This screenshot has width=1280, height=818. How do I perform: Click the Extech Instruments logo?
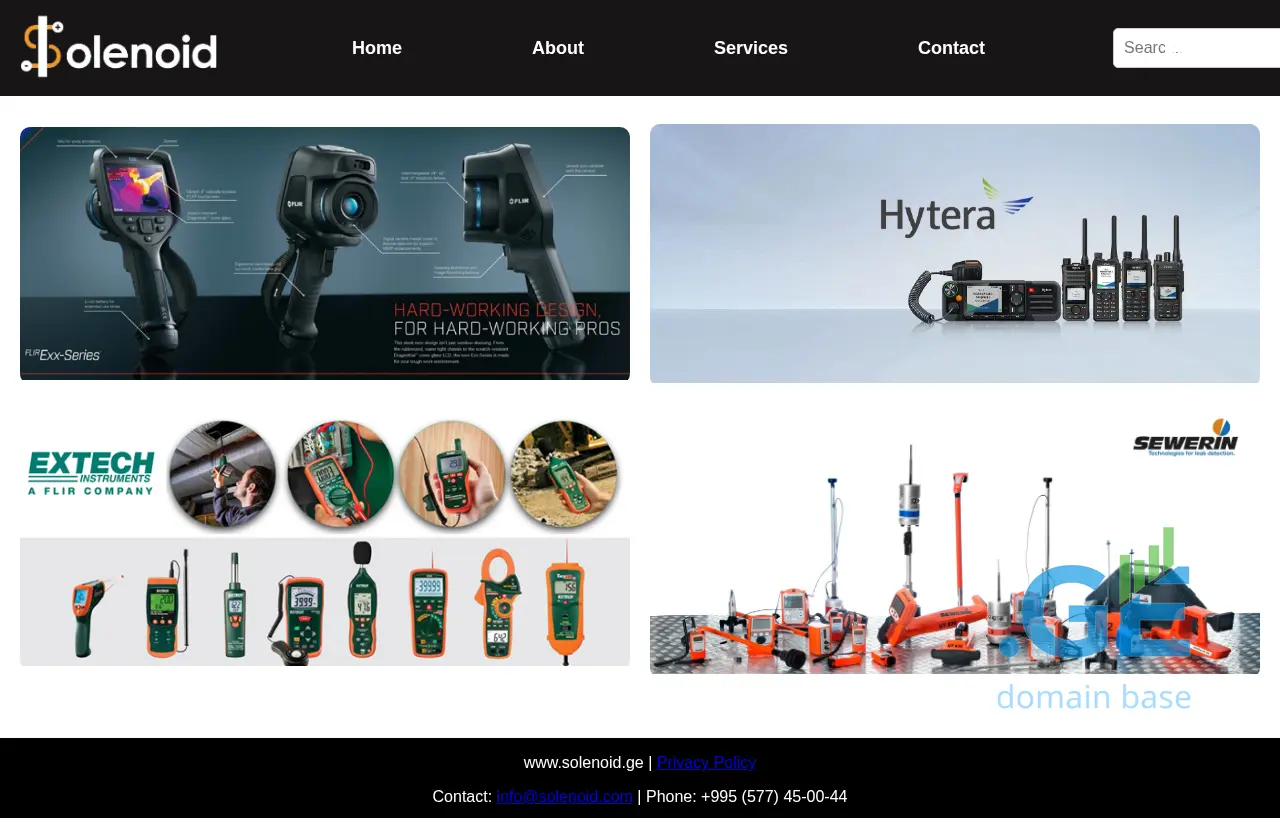pyautogui.click(x=92, y=472)
